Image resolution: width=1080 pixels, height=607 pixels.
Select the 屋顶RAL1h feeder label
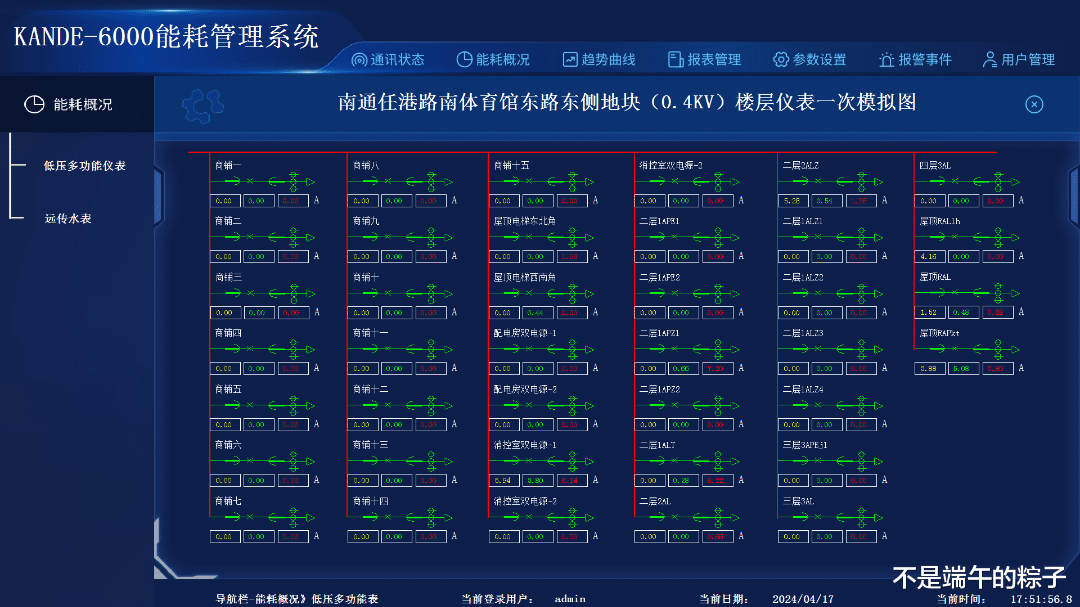pos(940,221)
